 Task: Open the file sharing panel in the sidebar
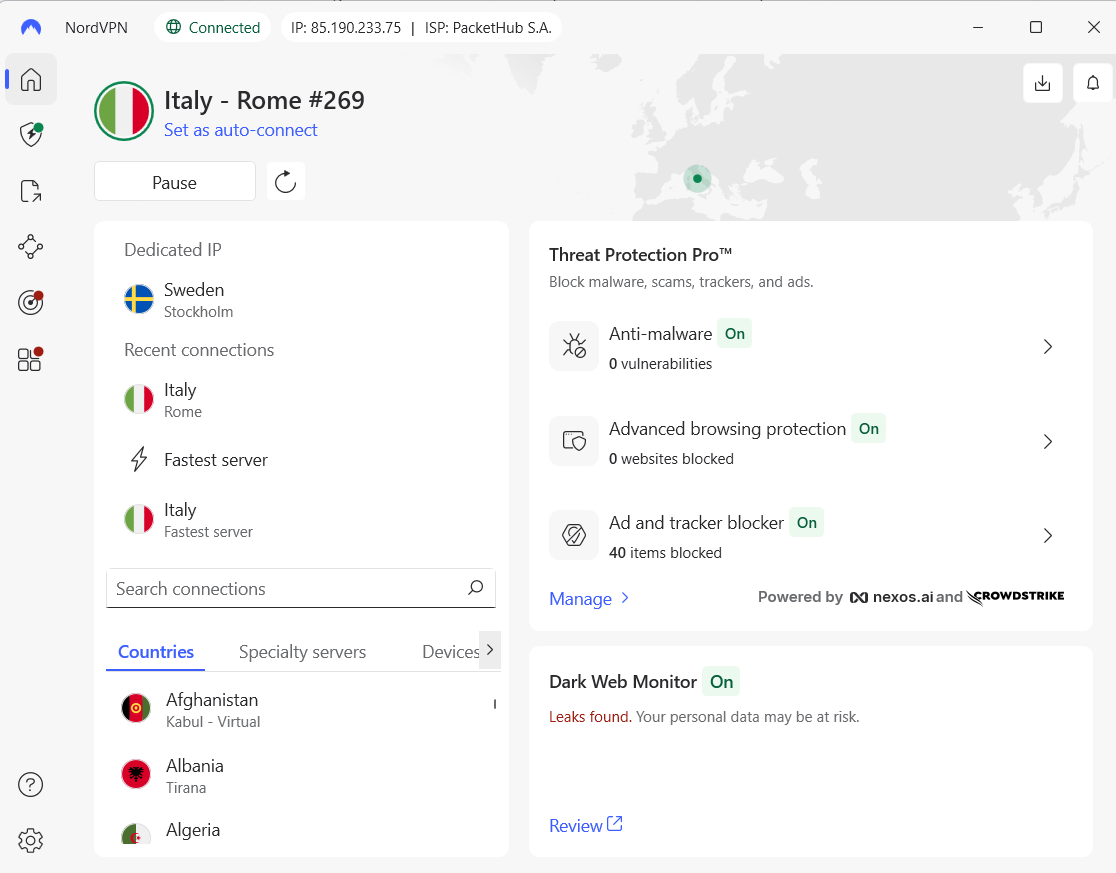[30, 190]
